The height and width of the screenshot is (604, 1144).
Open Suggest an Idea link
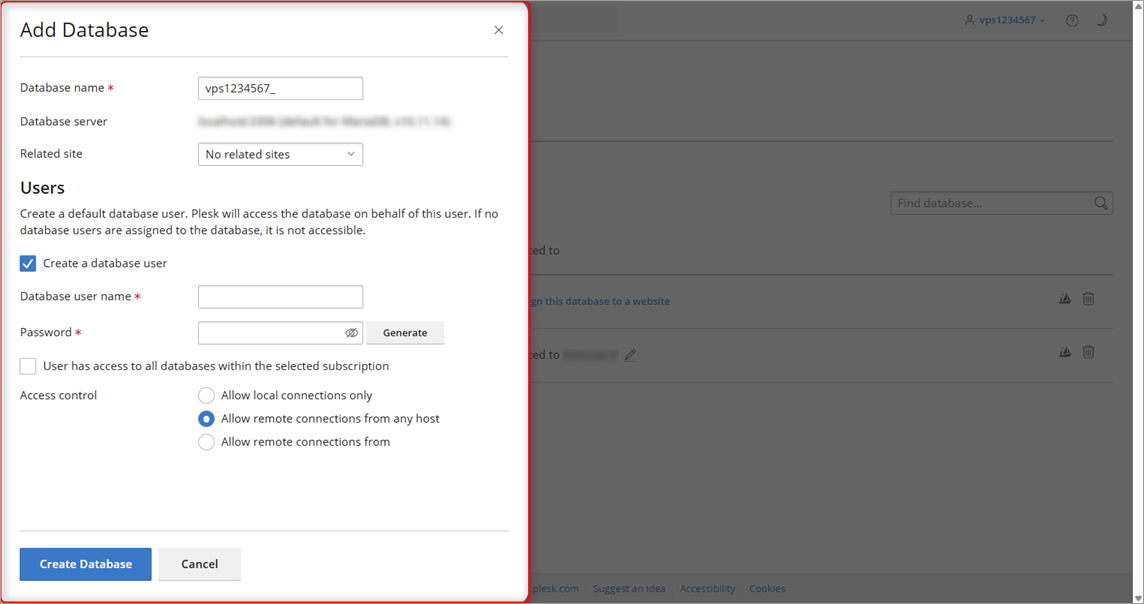tap(629, 589)
